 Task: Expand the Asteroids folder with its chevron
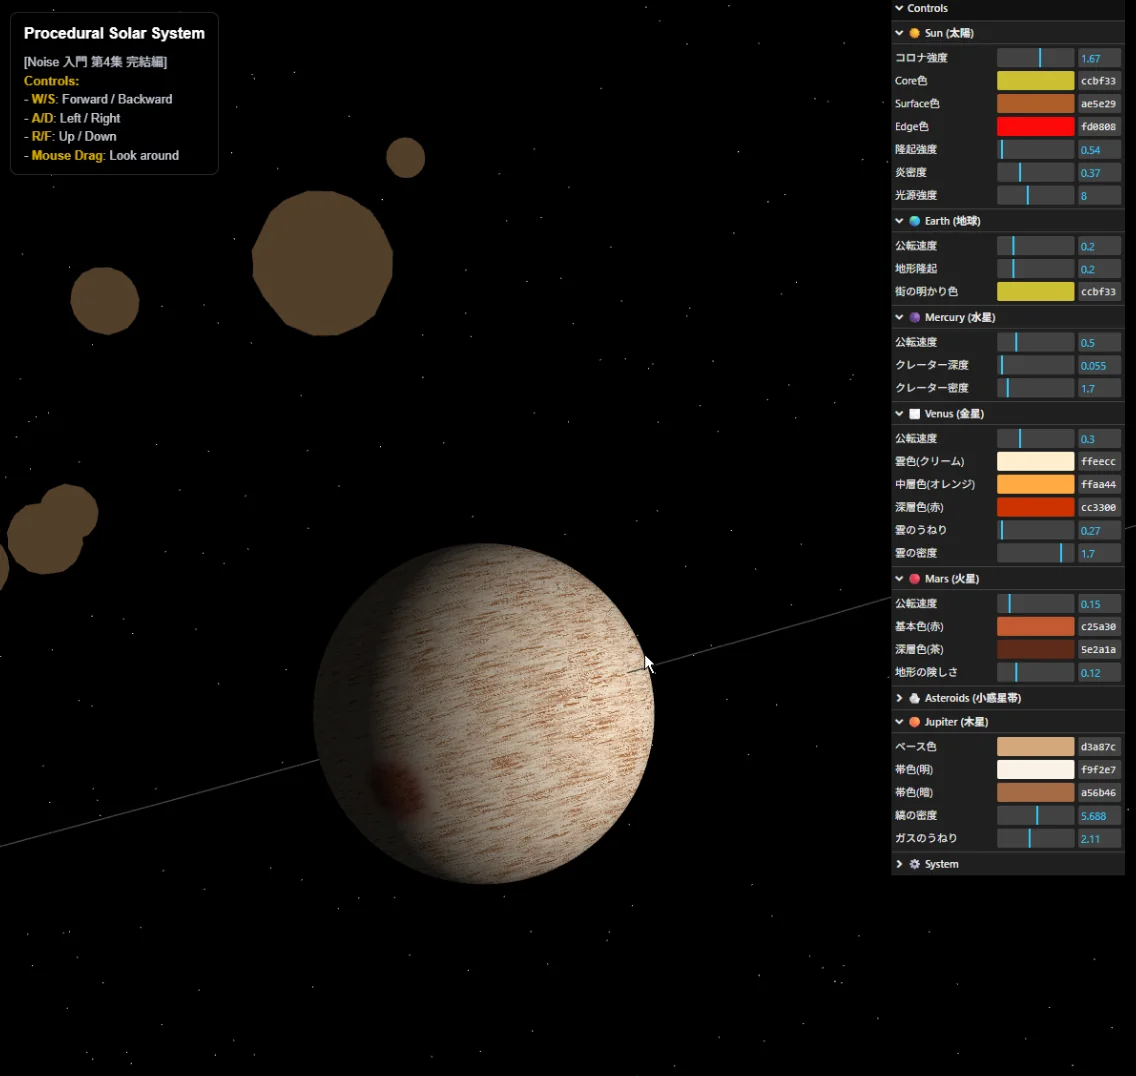pos(899,698)
